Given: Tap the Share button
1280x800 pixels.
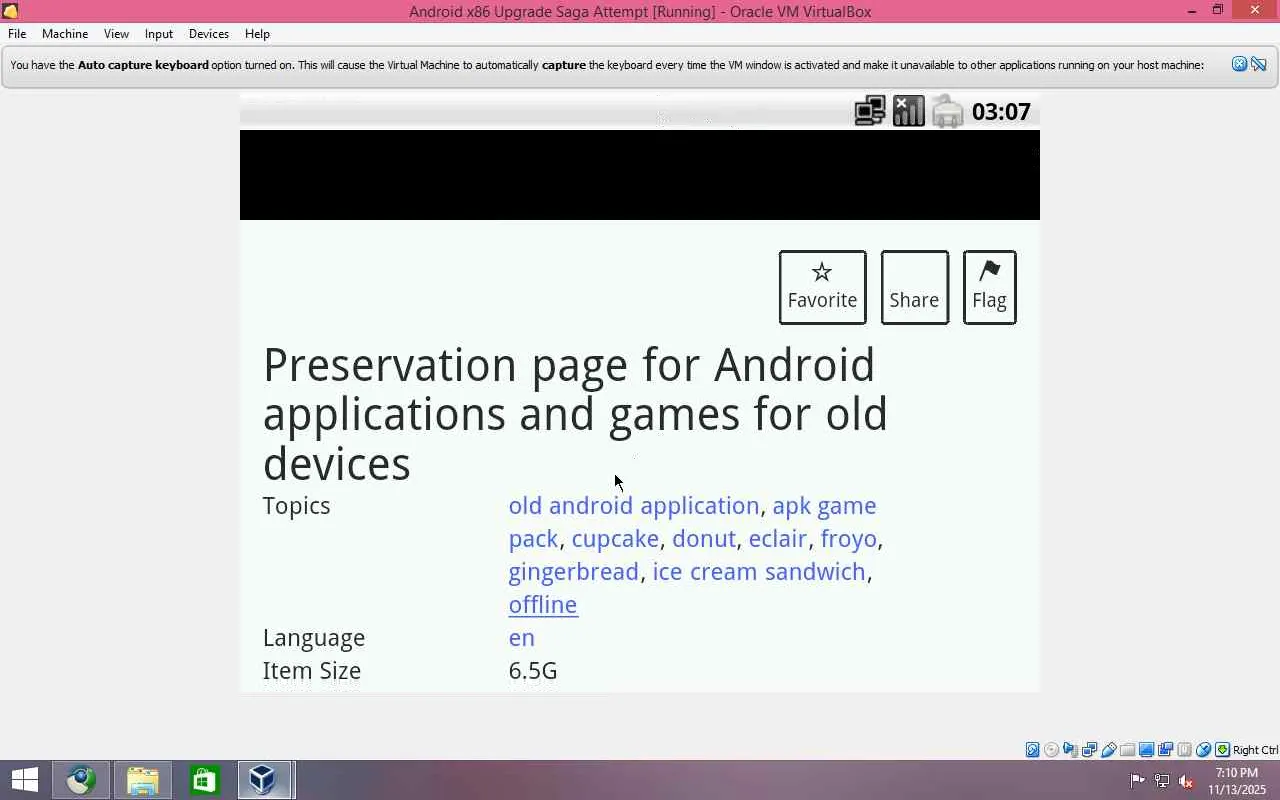Looking at the screenshot, I should pyautogui.click(x=914, y=287).
